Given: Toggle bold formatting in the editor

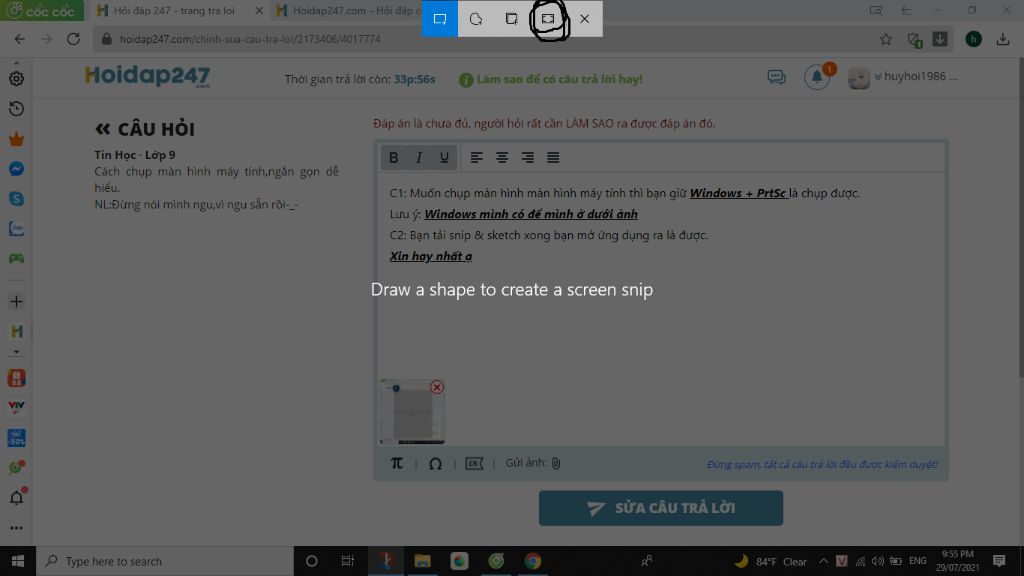Looking at the screenshot, I should (393, 157).
